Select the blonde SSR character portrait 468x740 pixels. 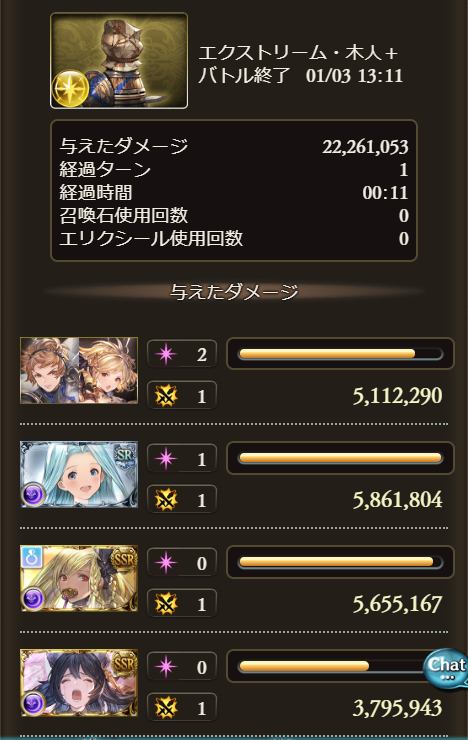[79, 578]
